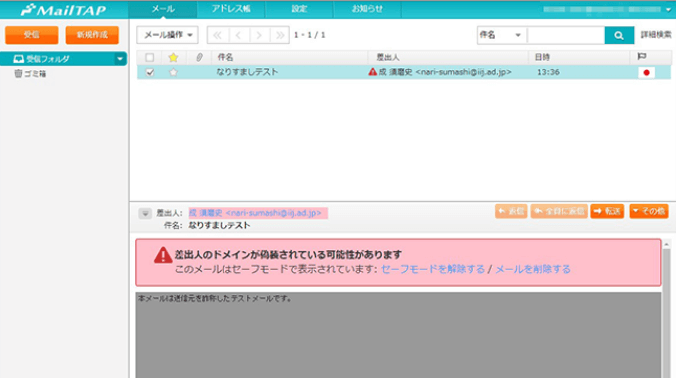This screenshot has width=676, height=378.
Task: Sort by 件名 column header
Action: coord(289,57)
